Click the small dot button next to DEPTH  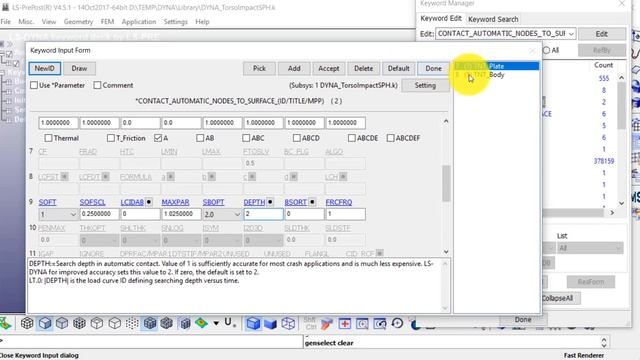point(270,202)
